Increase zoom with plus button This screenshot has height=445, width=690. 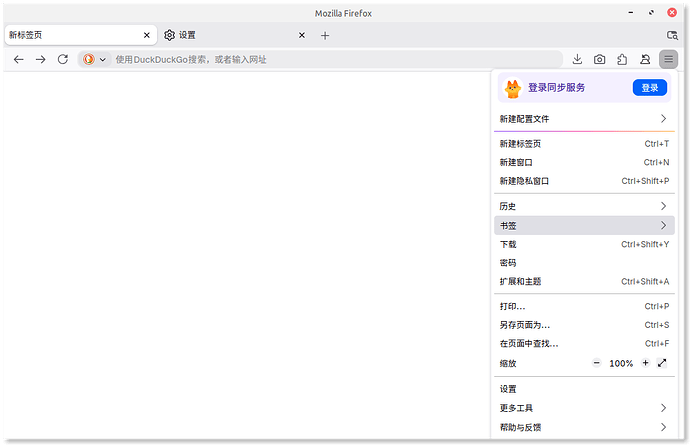(646, 363)
